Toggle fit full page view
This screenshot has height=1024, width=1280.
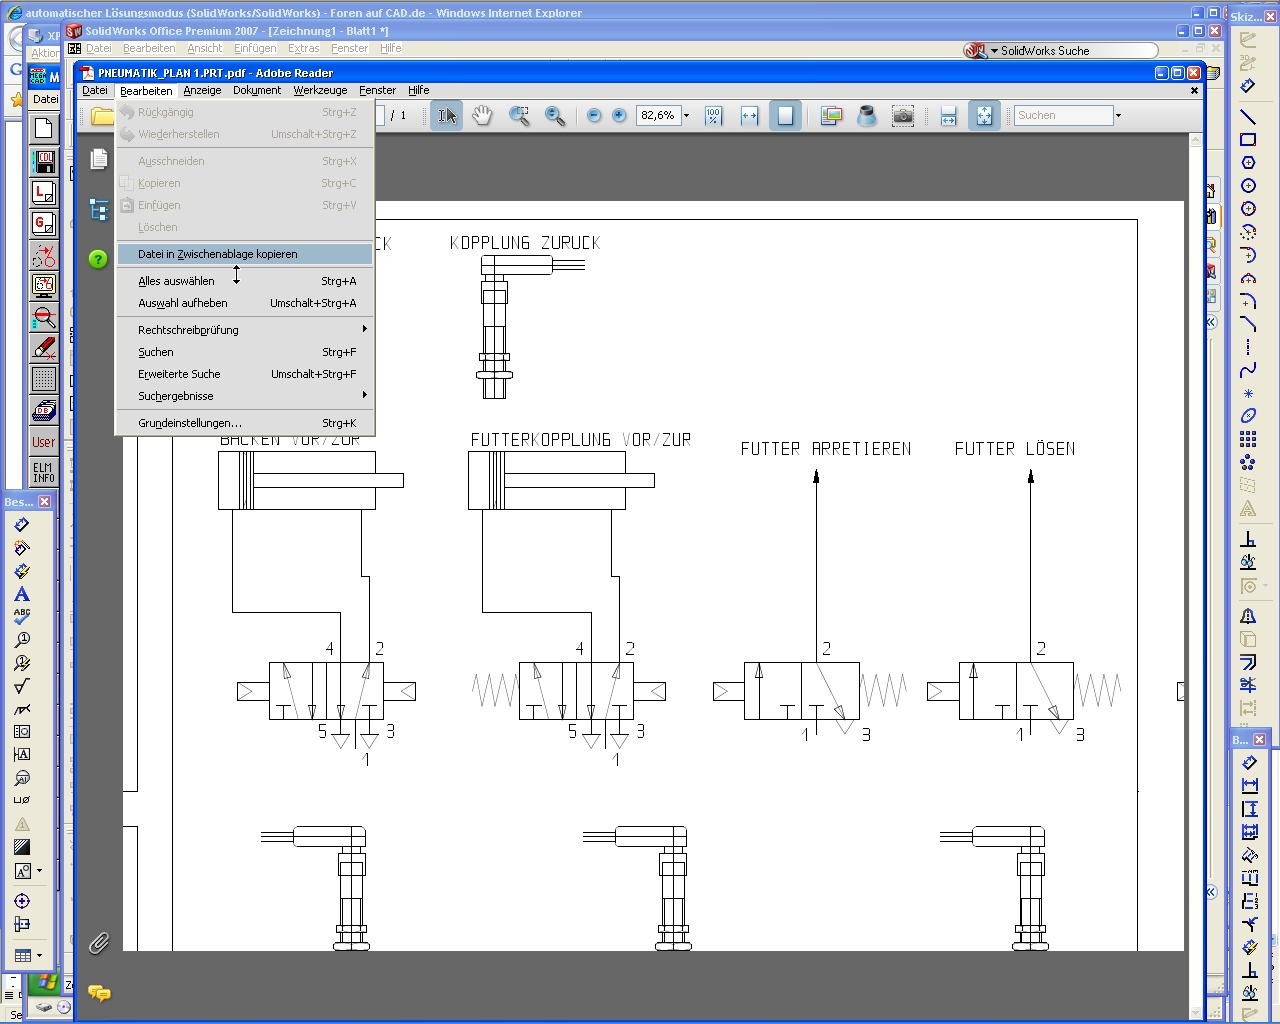tap(785, 116)
